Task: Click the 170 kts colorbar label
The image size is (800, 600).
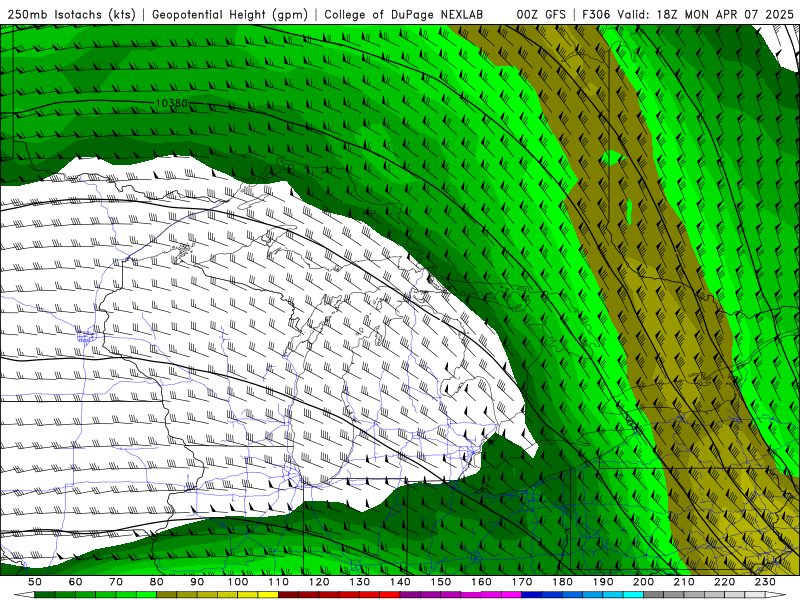Action: (x=522, y=582)
